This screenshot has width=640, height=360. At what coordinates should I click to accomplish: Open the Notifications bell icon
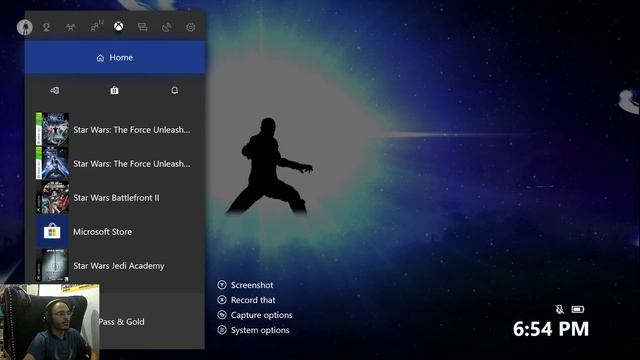click(x=175, y=90)
